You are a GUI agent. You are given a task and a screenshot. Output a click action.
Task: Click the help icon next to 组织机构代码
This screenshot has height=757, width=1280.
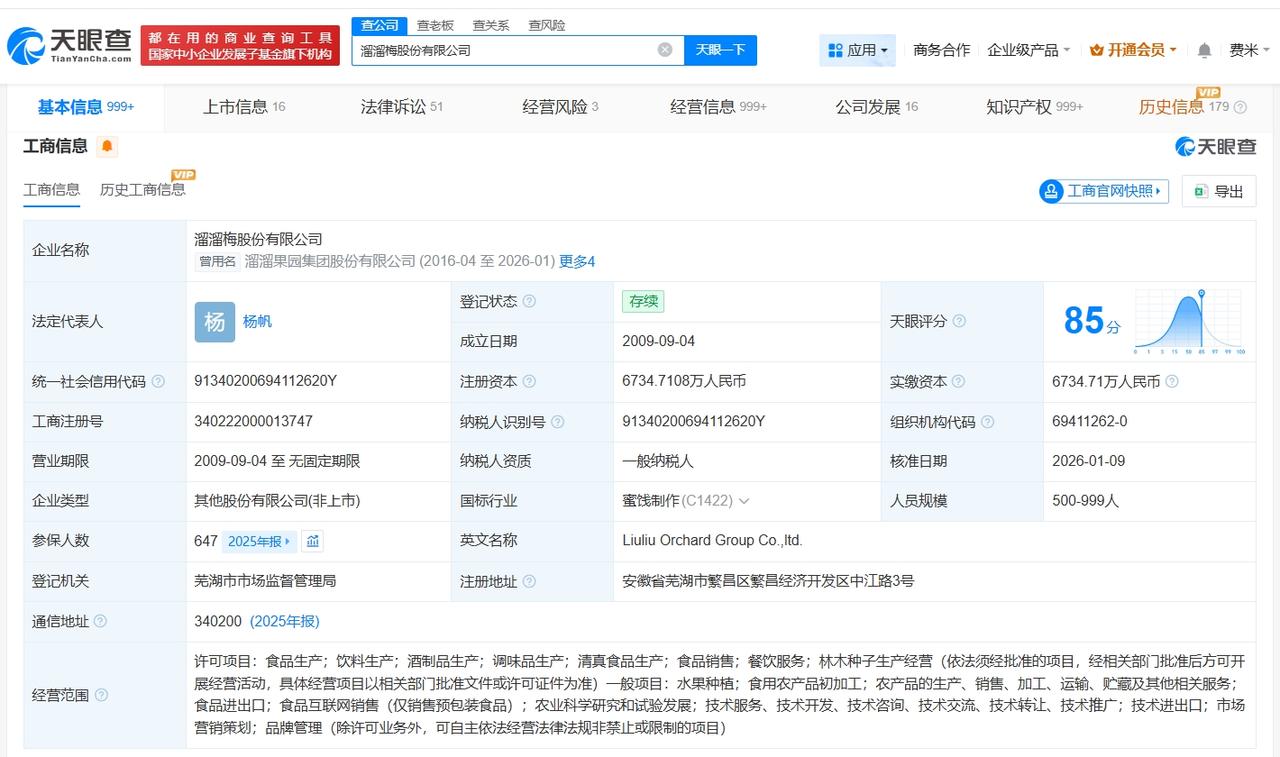point(988,422)
